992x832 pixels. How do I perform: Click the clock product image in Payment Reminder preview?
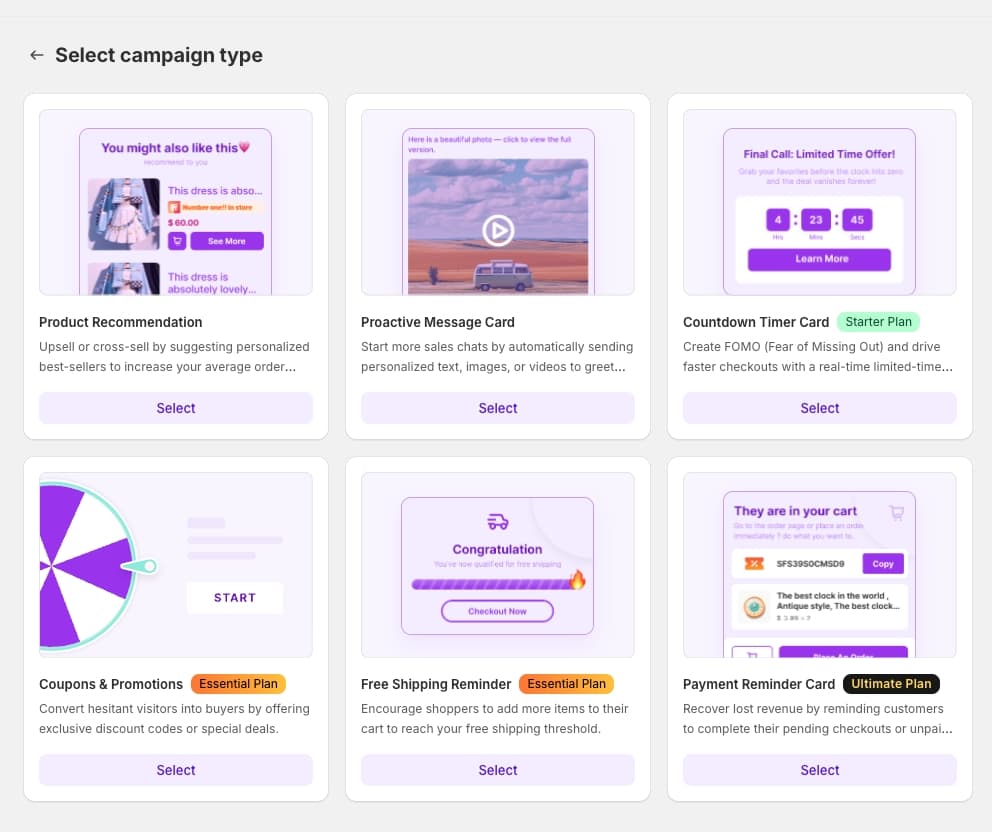coord(754,607)
